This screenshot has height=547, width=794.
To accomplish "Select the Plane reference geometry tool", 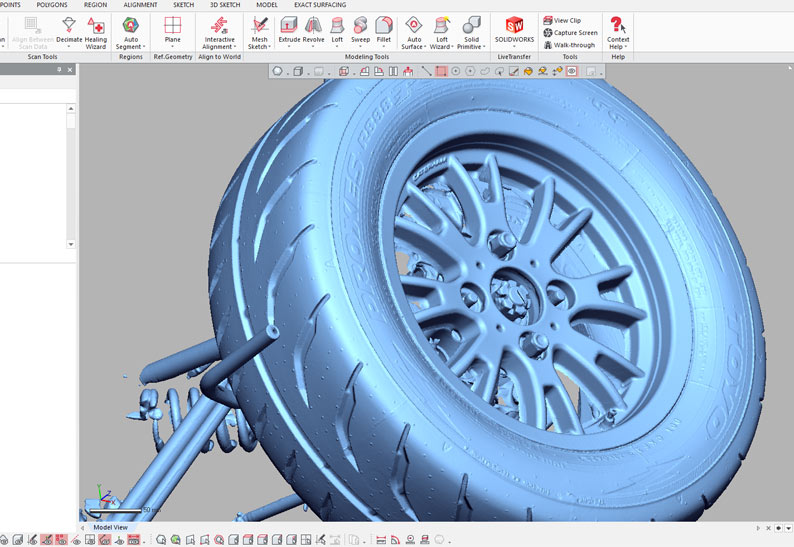I will (x=173, y=29).
